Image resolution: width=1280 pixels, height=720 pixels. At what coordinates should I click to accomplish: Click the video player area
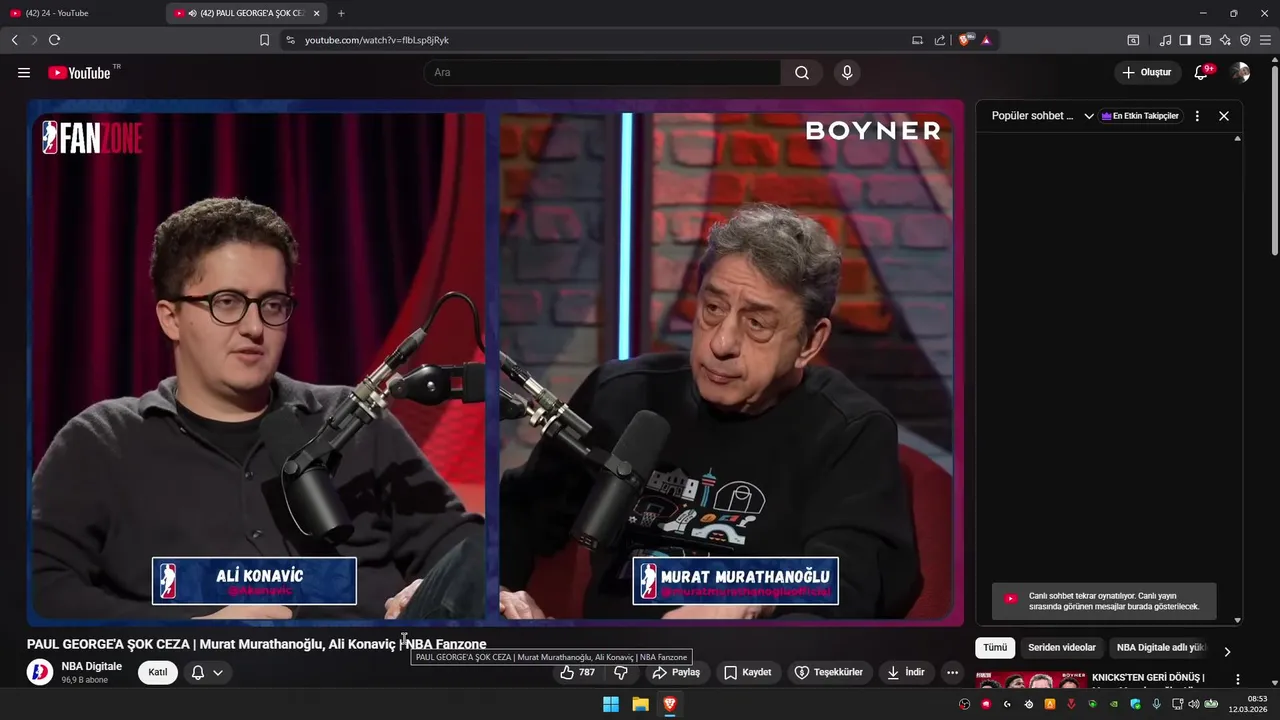(495, 362)
